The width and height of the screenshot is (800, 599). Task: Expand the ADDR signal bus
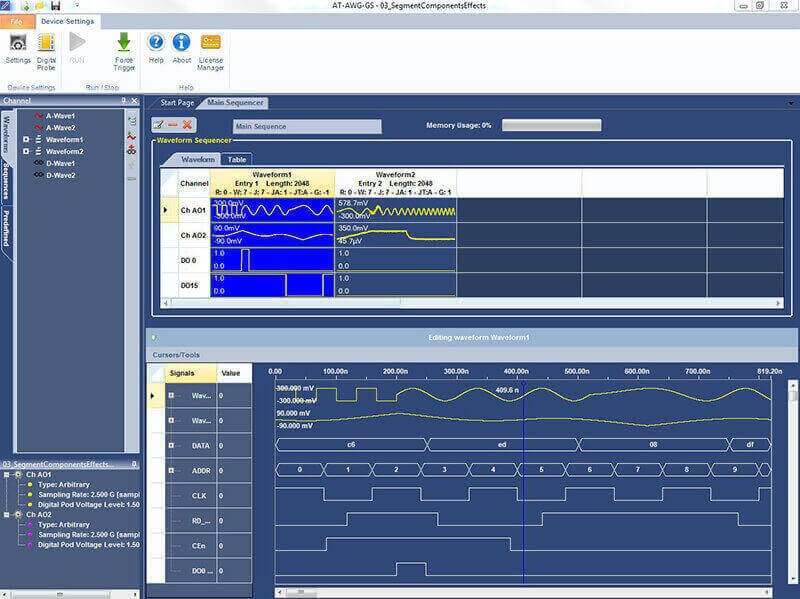pyautogui.click(x=171, y=469)
